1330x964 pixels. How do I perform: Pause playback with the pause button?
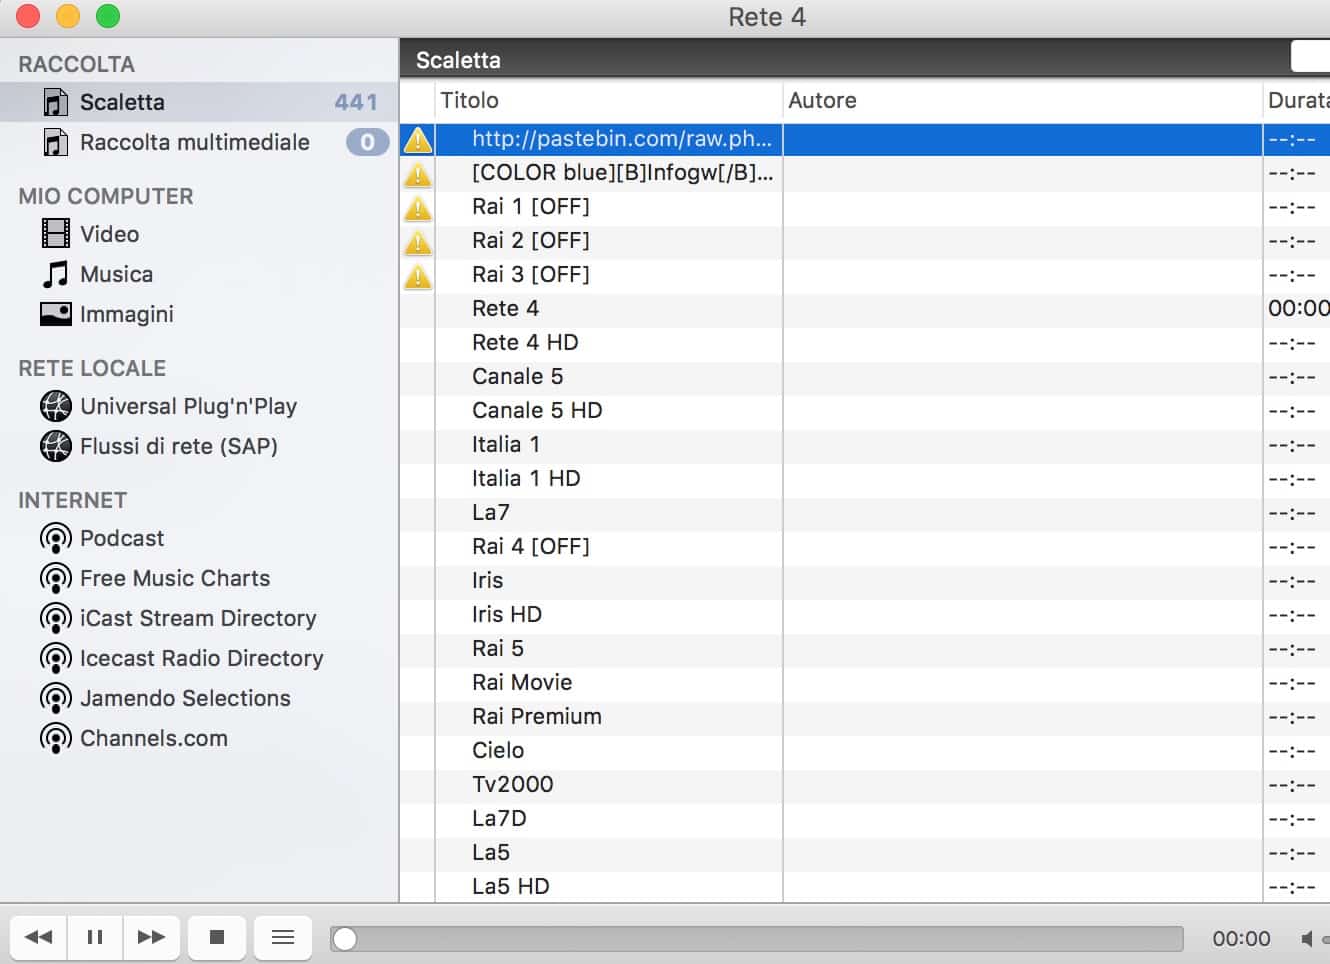point(95,937)
